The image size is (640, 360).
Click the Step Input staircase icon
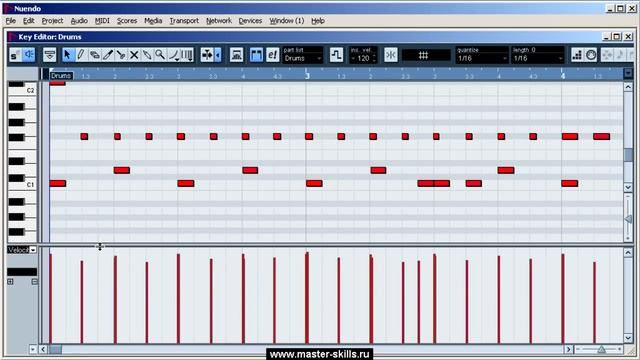coord(577,55)
